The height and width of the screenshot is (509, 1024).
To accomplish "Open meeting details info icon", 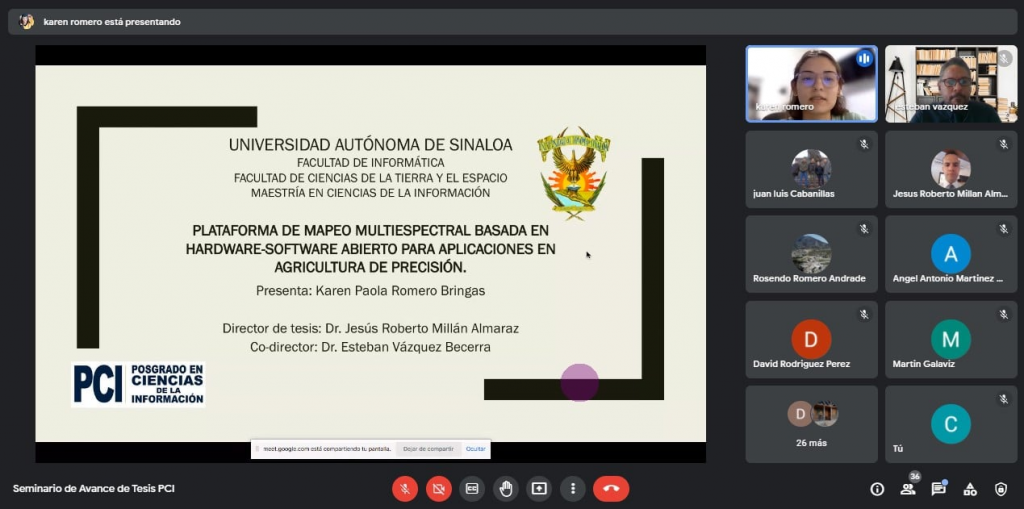I will tap(877, 489).
